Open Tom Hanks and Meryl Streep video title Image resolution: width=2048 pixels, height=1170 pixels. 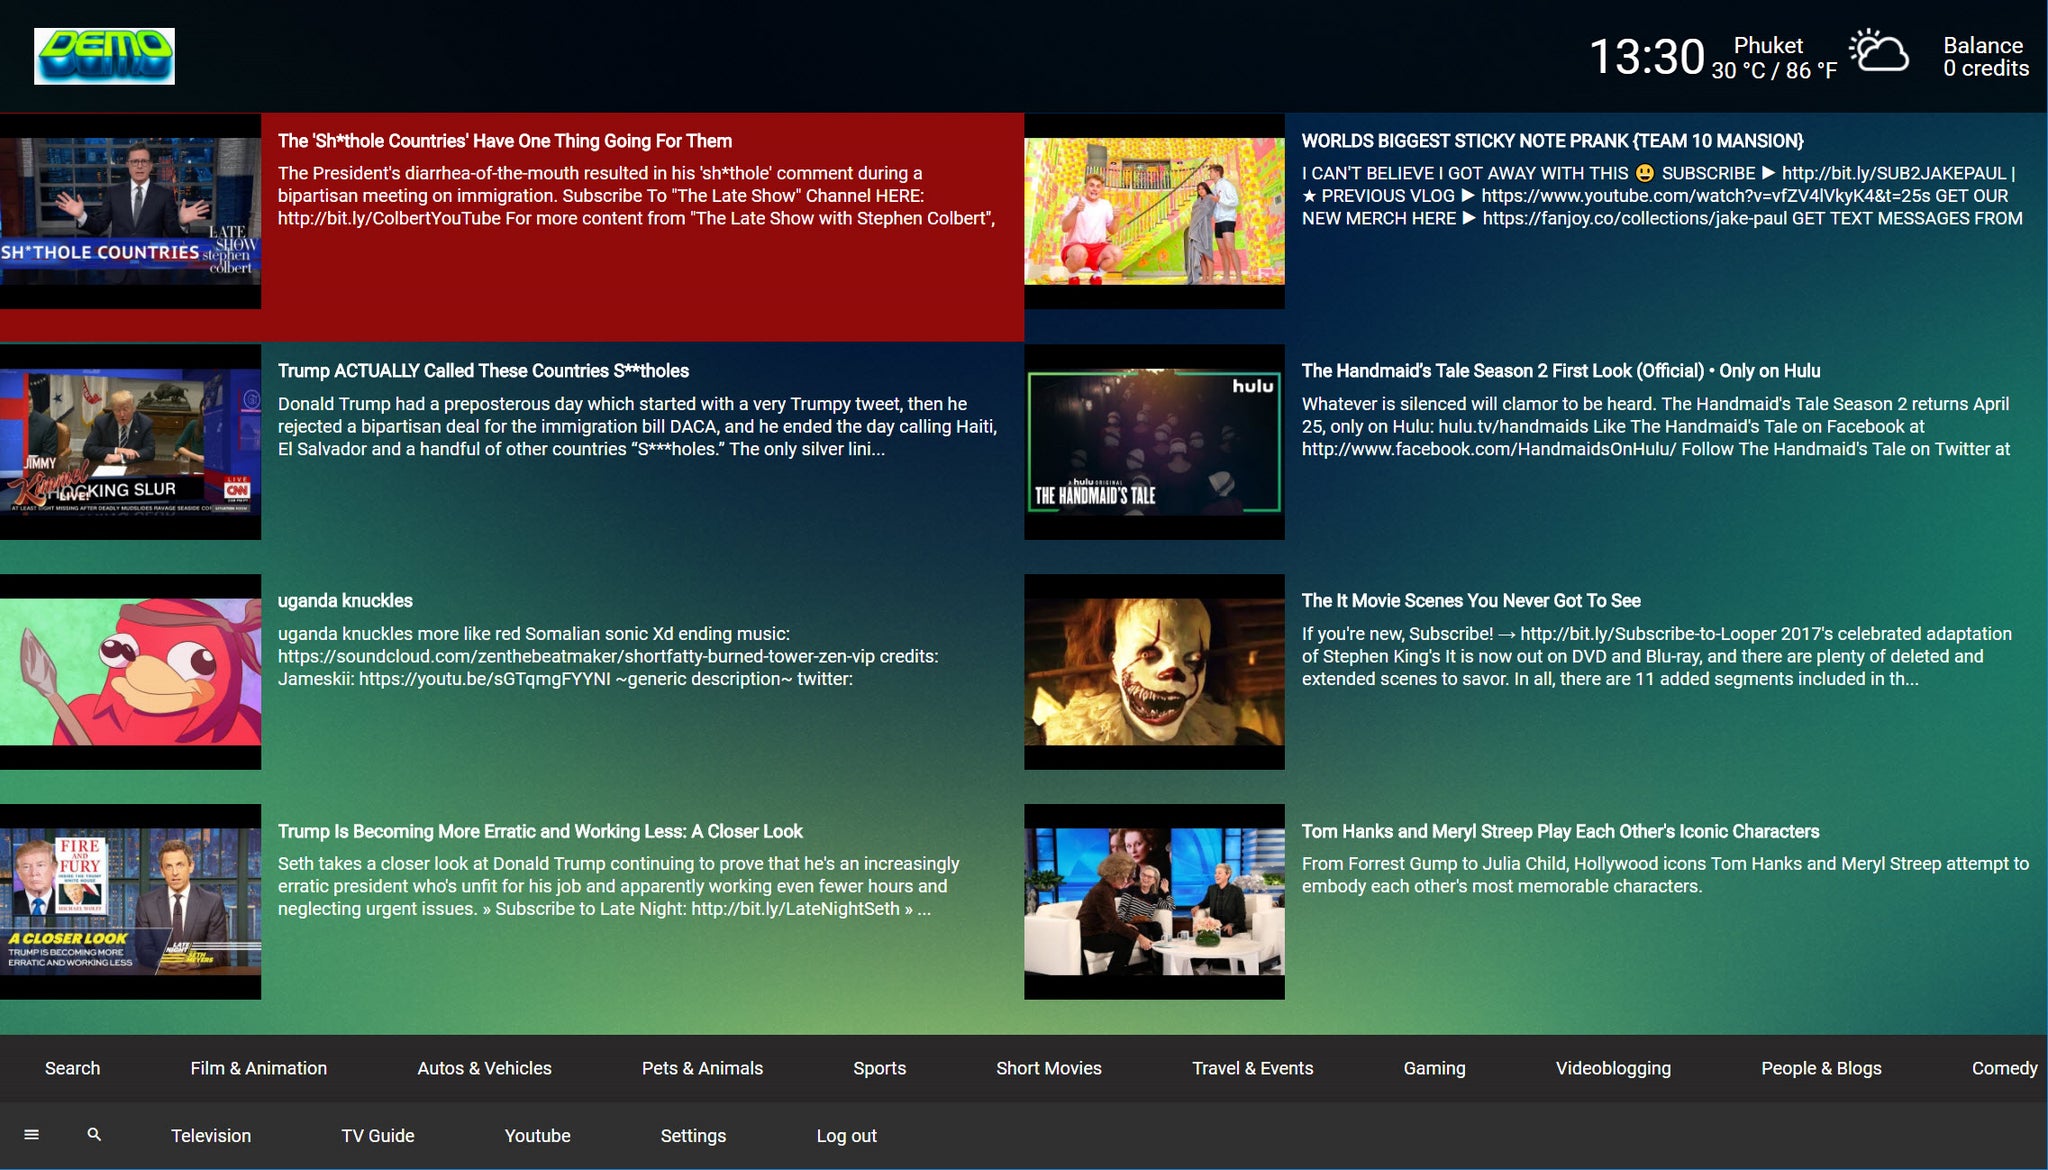click(1560, 831)
